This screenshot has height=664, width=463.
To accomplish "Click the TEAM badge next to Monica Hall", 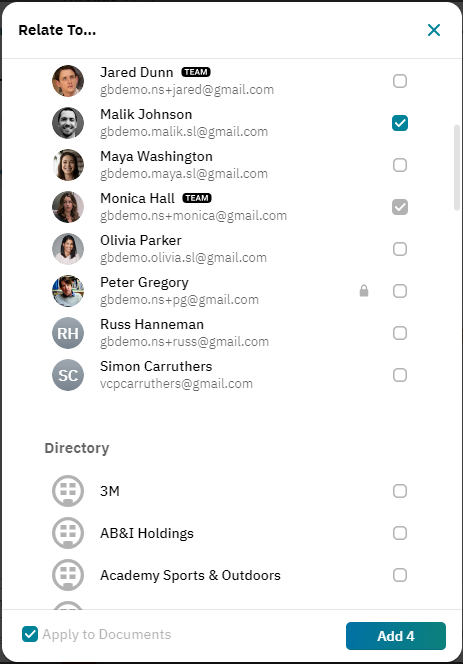I will (197, 198).
